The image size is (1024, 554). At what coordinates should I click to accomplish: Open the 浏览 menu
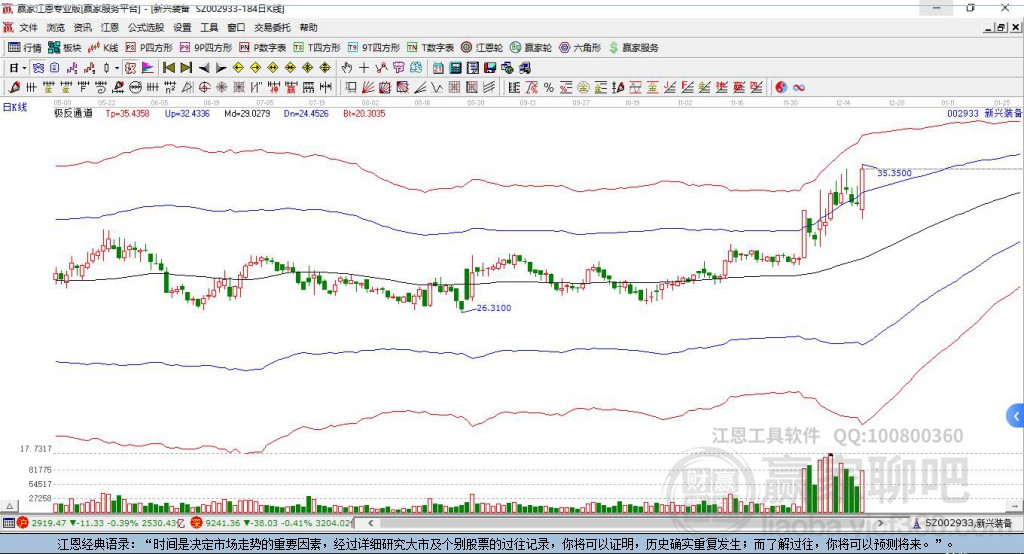[56, 27]
